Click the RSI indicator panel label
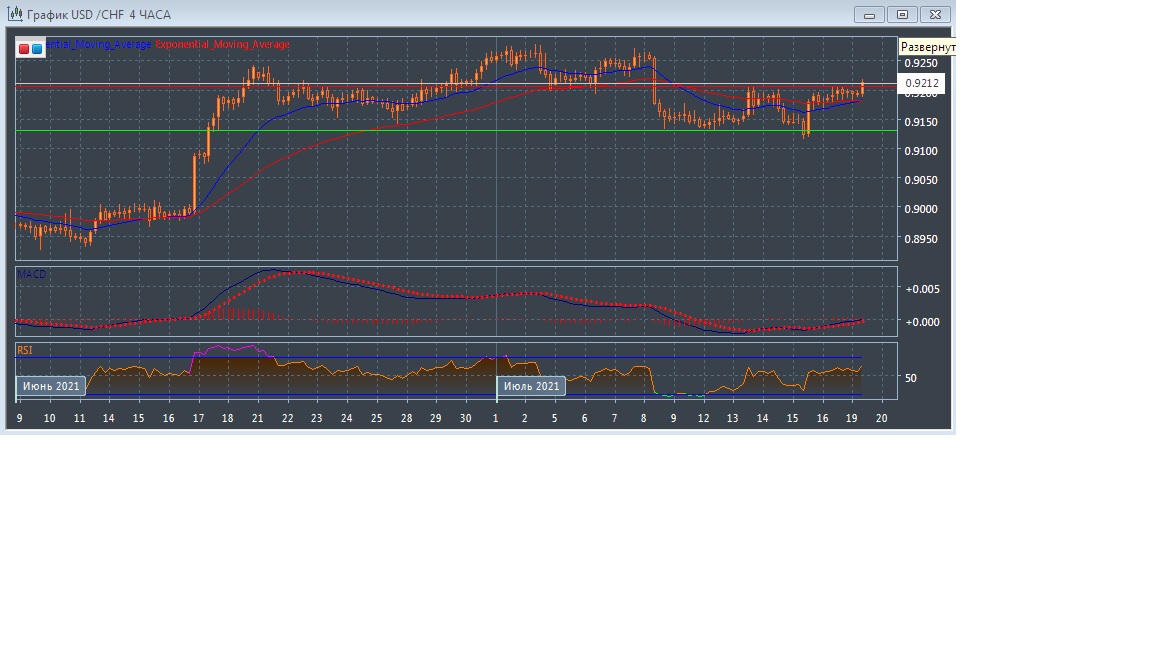 [25, 350]
